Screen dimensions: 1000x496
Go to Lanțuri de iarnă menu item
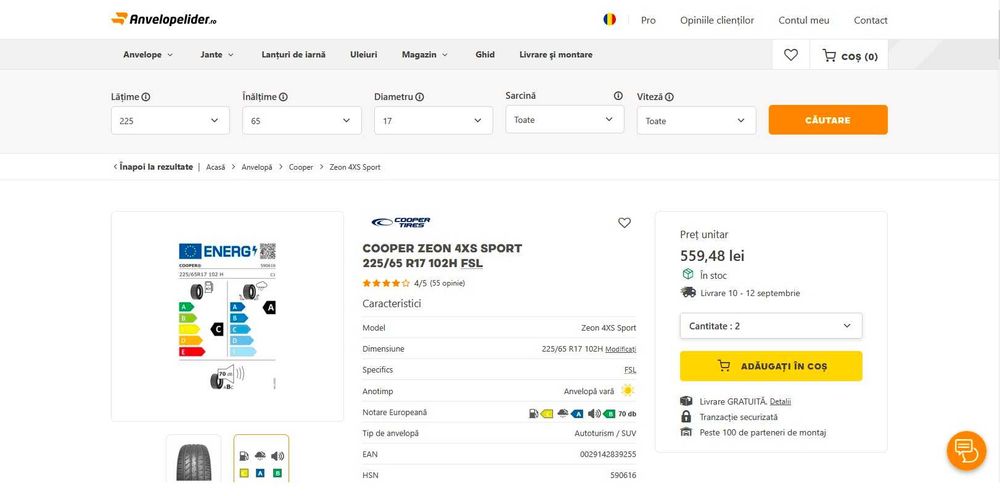[x=293, y=55]
